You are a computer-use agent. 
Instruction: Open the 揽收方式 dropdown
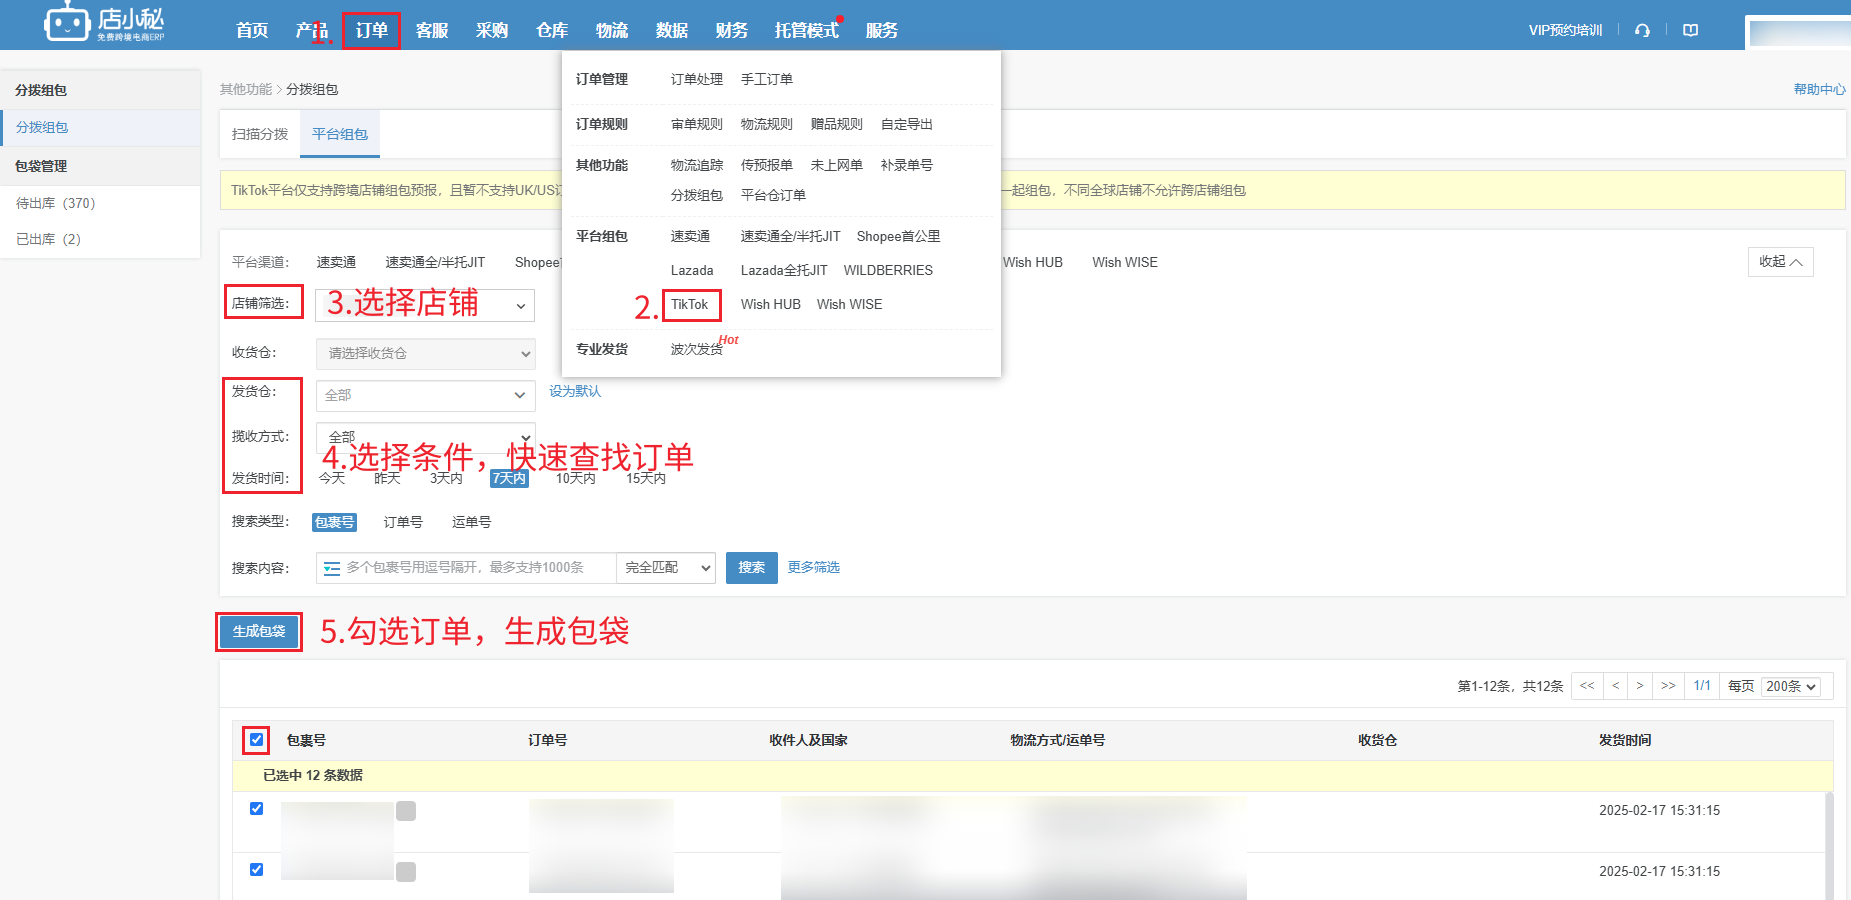[425, 437]
